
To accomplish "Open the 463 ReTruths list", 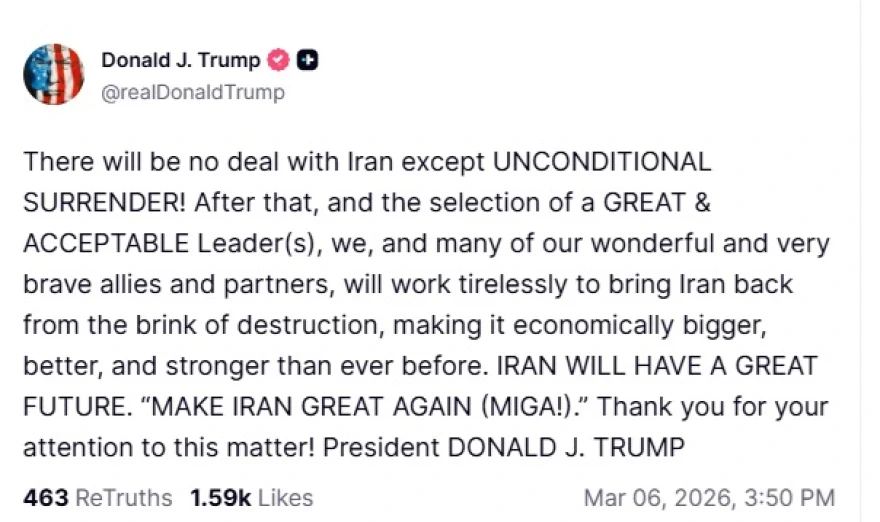I will (97, 497).
